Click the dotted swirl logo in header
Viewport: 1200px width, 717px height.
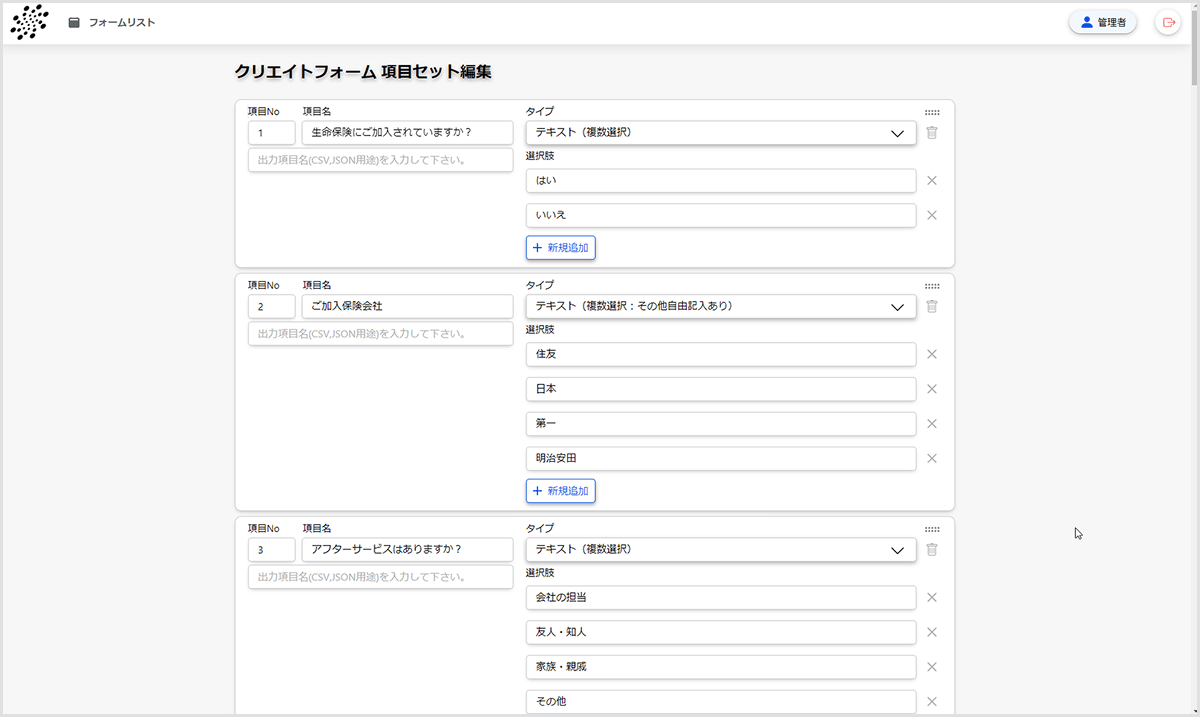coord(29,22)
